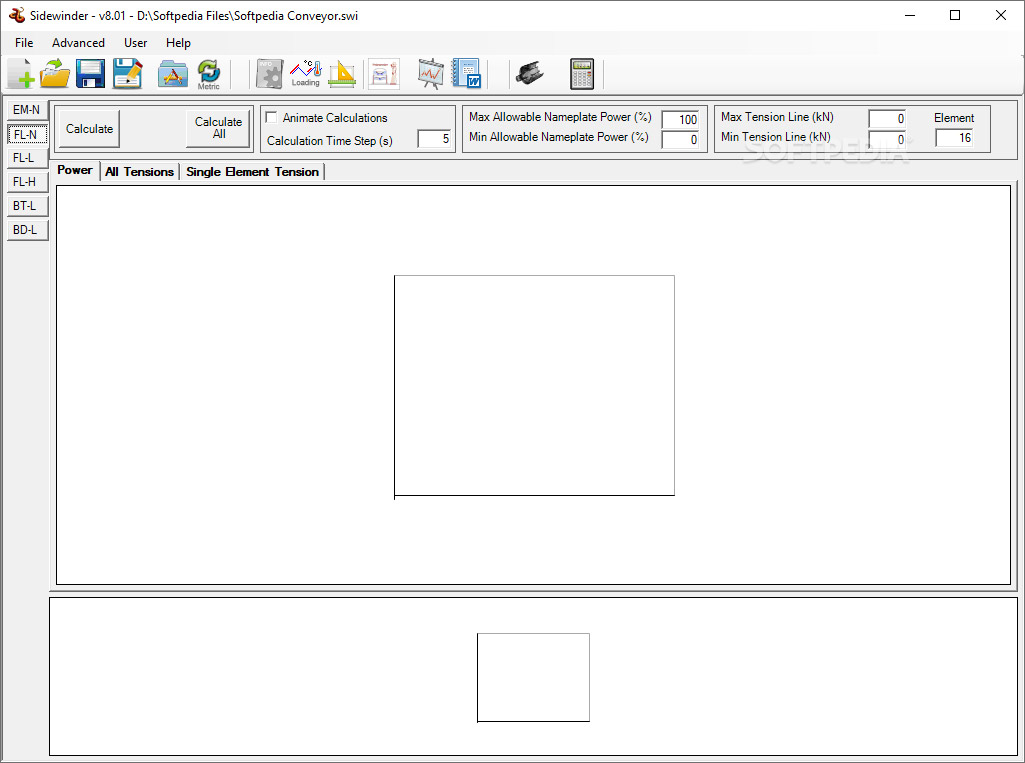This screenshot has width=1025, height=763.
Task: Minimize the Sidewinder window
Action: pos(909,15)
